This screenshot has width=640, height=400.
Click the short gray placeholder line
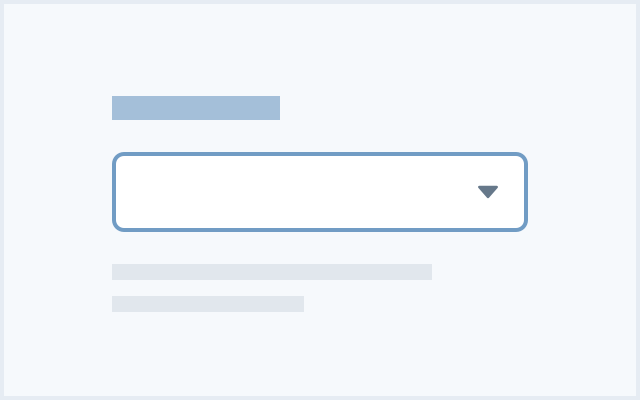208,304
